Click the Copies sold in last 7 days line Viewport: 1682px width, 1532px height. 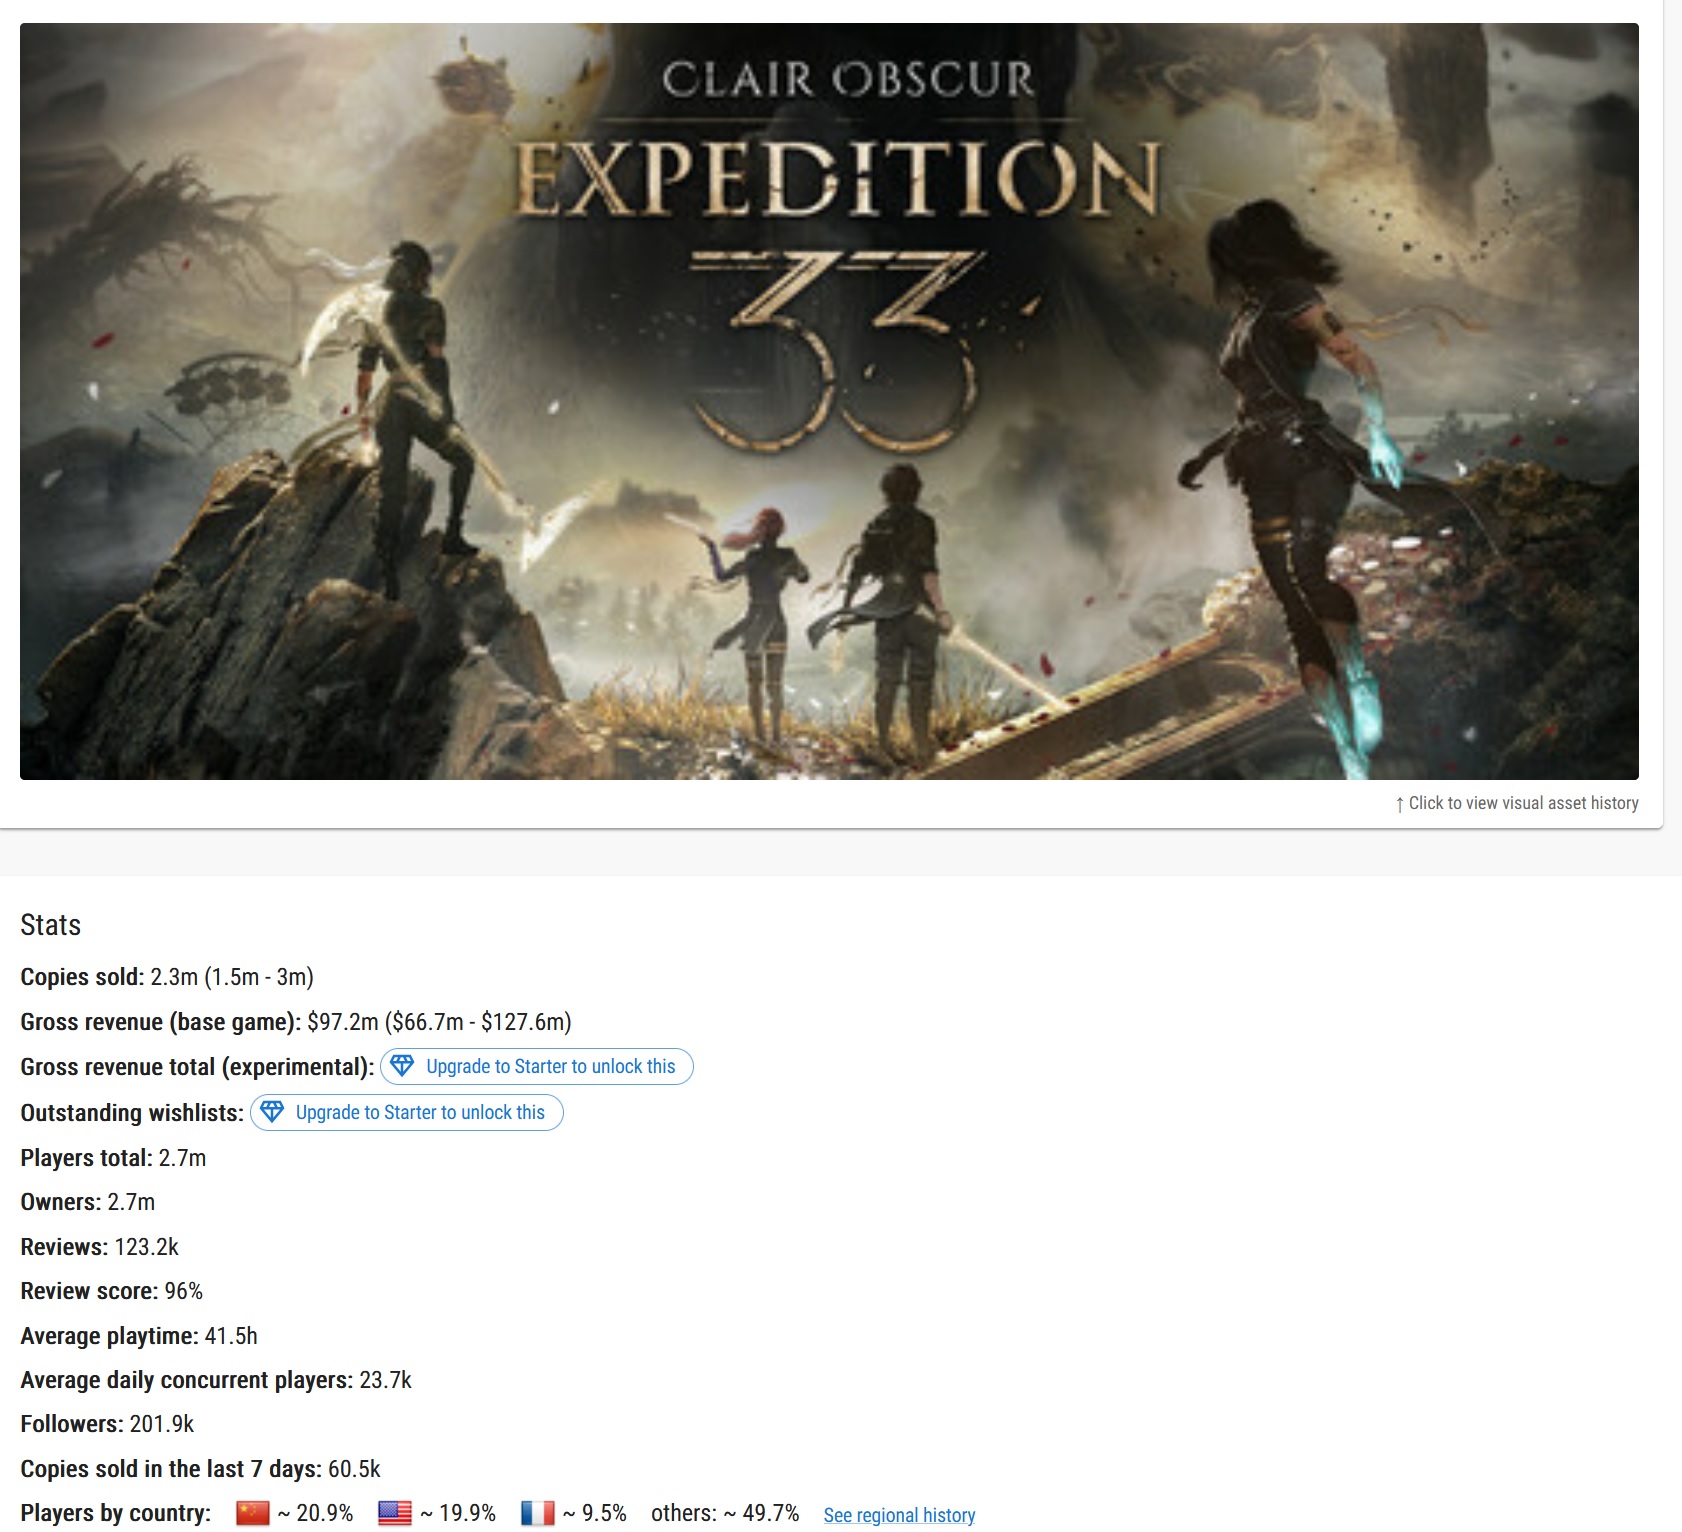tap(200, 1469)
